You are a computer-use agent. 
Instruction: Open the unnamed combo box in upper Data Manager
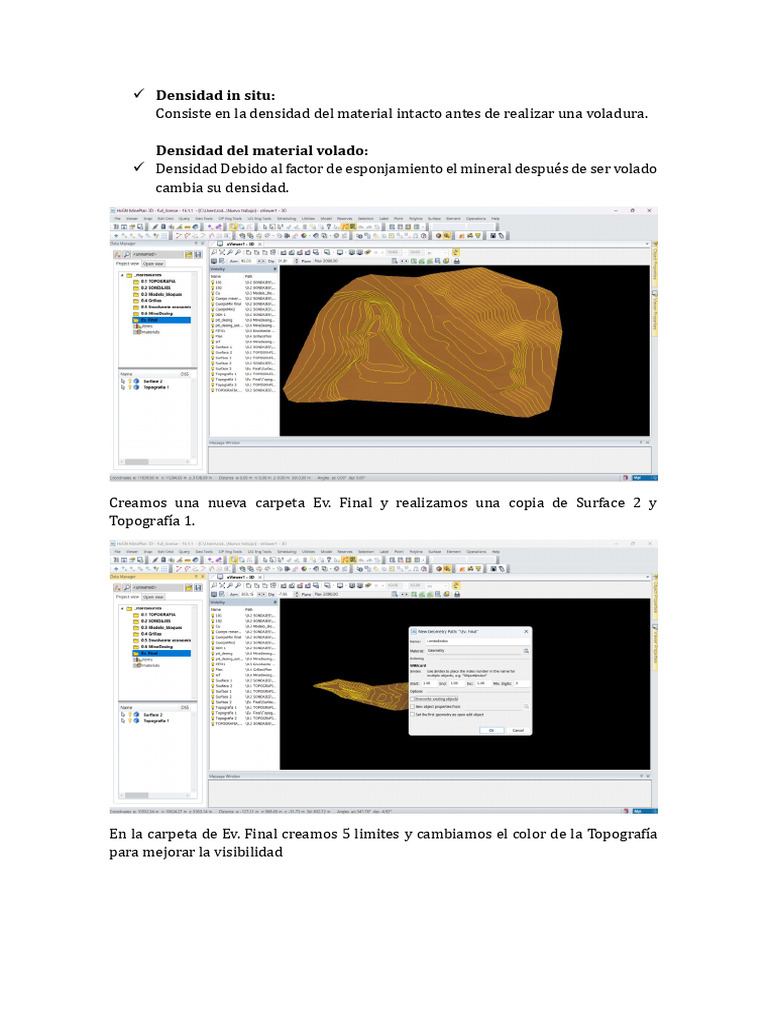point(157,254)
